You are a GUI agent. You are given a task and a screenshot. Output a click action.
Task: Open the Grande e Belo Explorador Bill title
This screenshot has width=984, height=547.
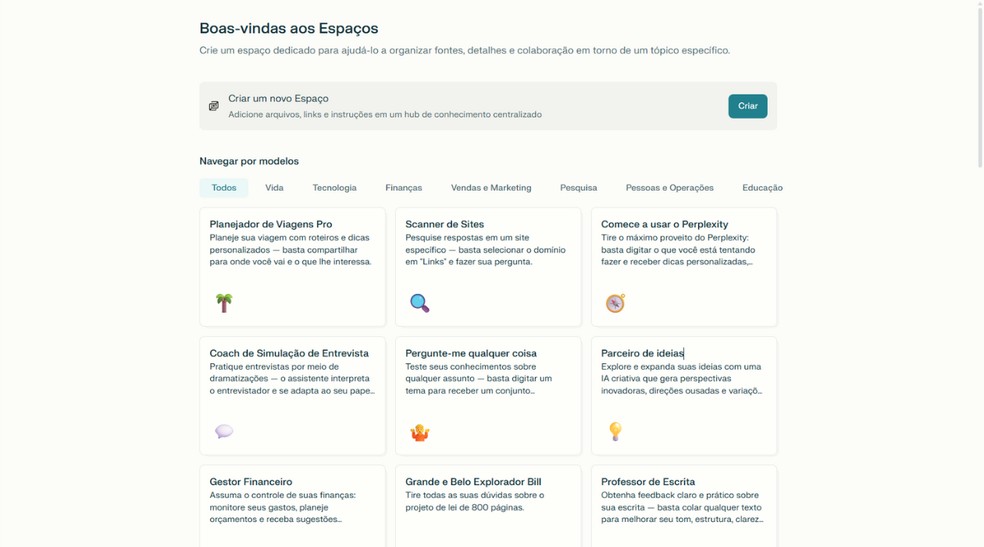tap(473, 482)
